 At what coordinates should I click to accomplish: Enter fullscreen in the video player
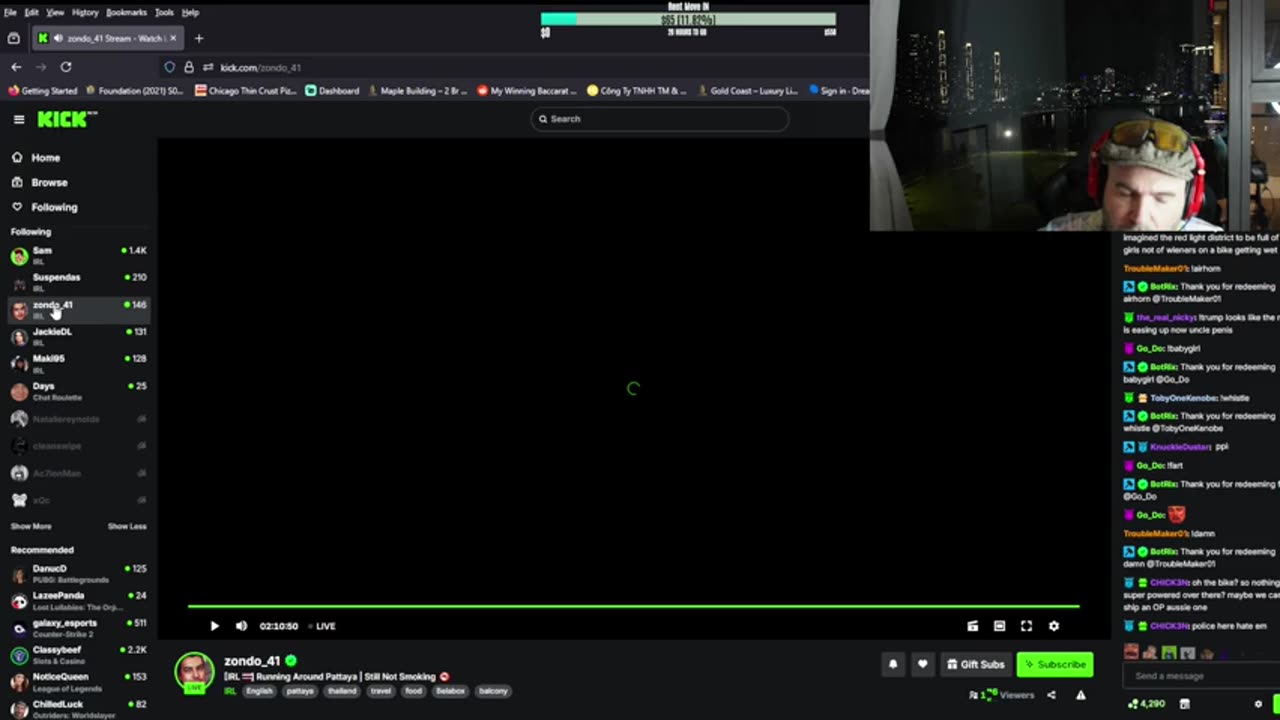pos(1026,626)
